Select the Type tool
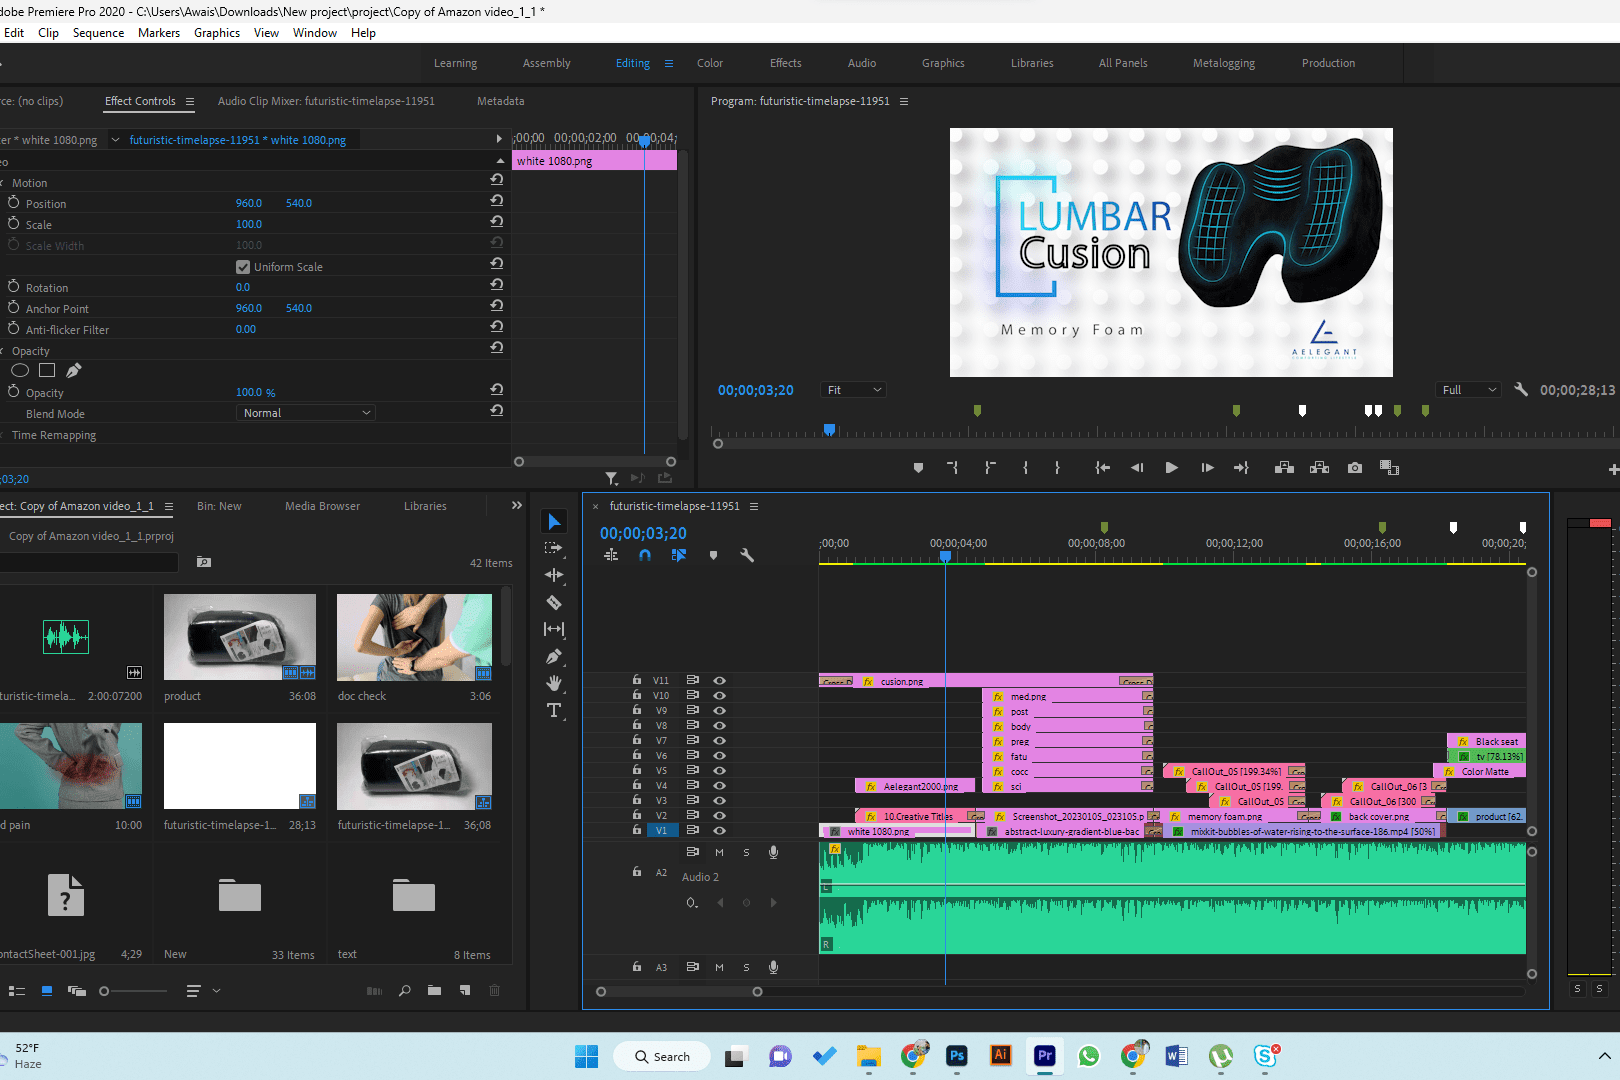 554,711
